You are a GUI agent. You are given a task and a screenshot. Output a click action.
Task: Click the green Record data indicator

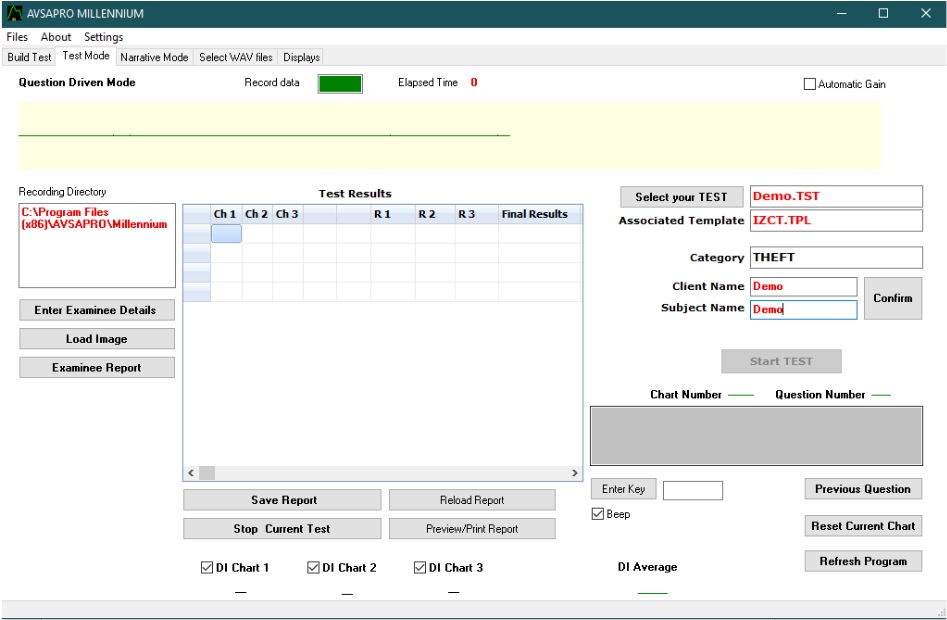pyautogui.click(x=340, y=84)
